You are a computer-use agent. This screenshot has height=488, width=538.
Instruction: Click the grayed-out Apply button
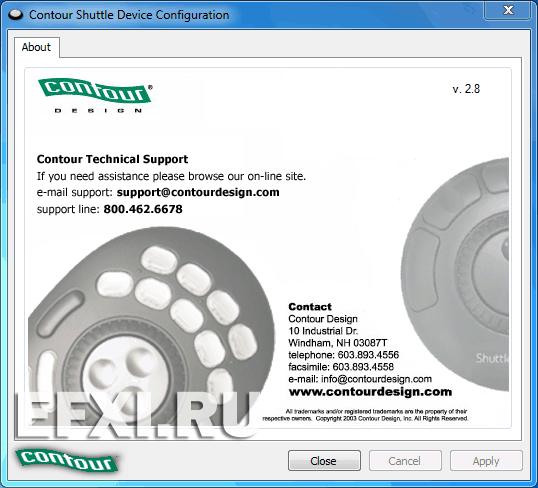[x=486, y=461]
